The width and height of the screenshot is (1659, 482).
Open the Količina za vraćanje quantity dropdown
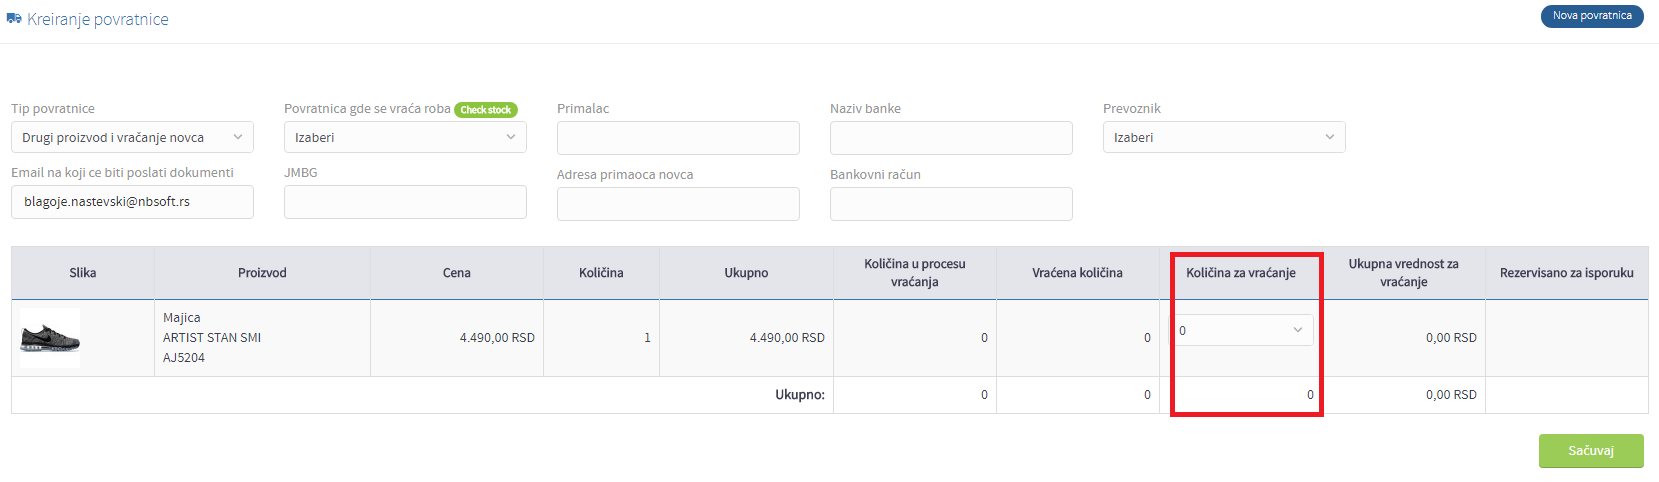1243,330
